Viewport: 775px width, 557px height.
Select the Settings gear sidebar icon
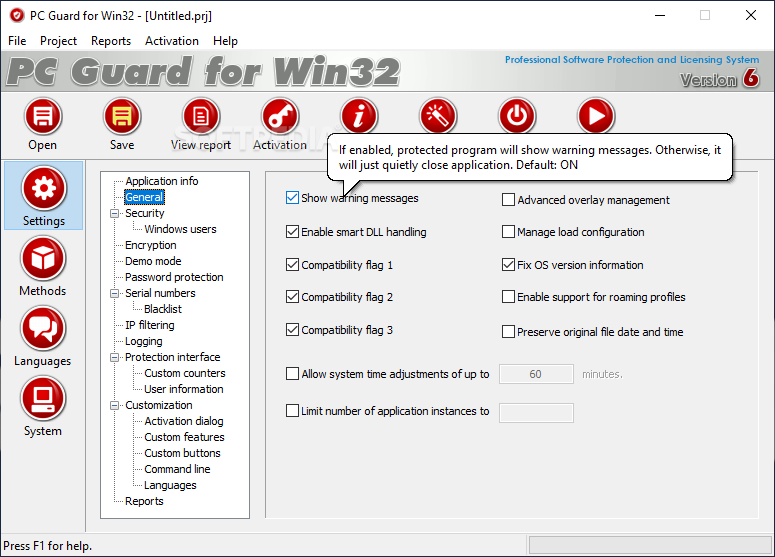pos(43,188)
